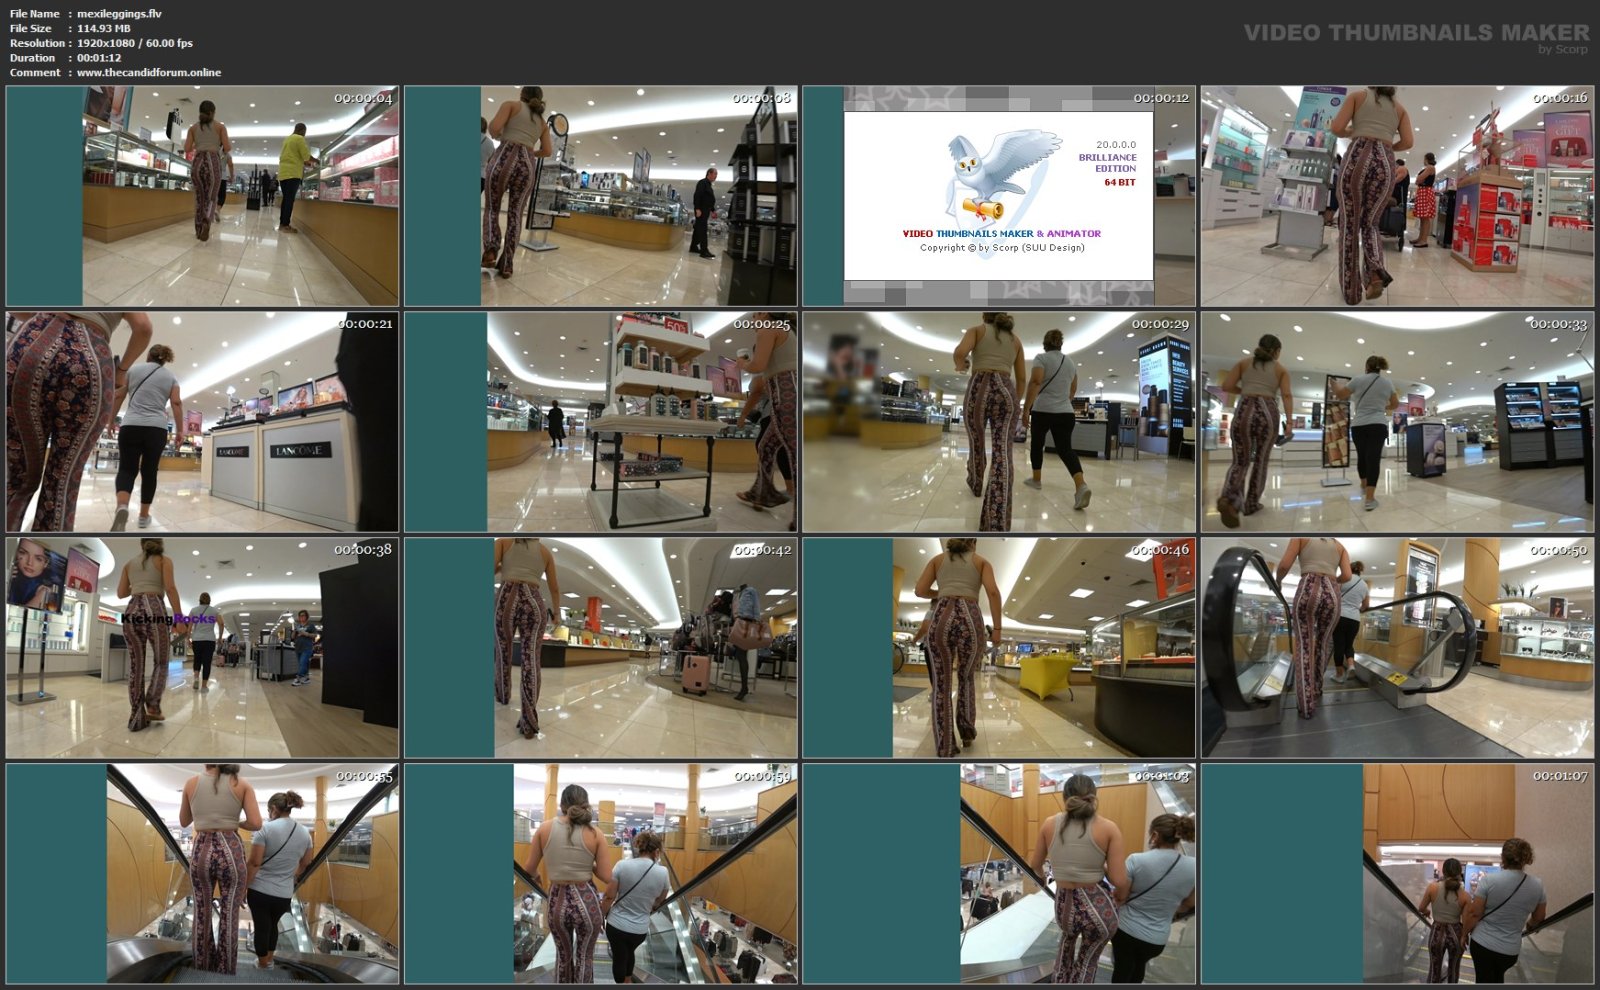Click the Video Thumbnails Maker watermark
Image resolution: width=1600 pixels, height=990 pixels.
pyautogui.click(x=1415, y=34)
